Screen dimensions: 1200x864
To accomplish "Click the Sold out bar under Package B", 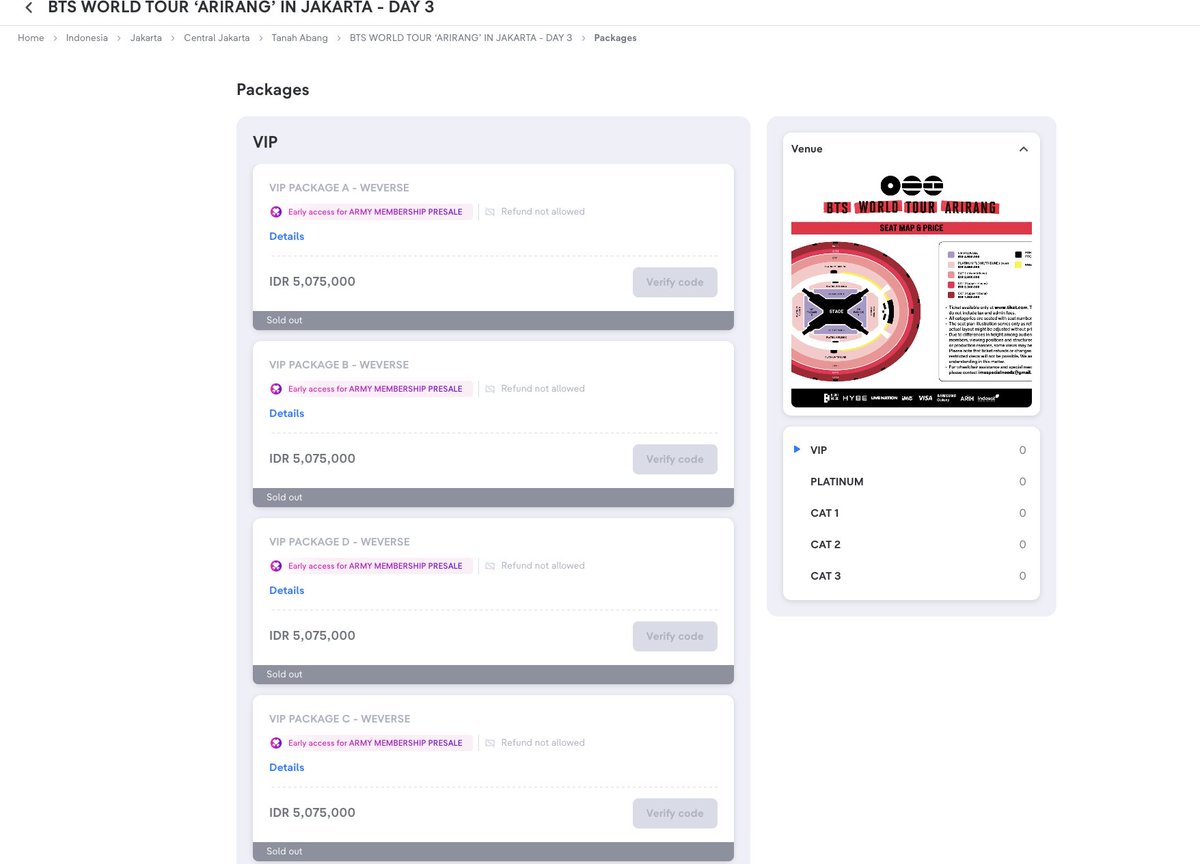I will [x=493, y=498].
